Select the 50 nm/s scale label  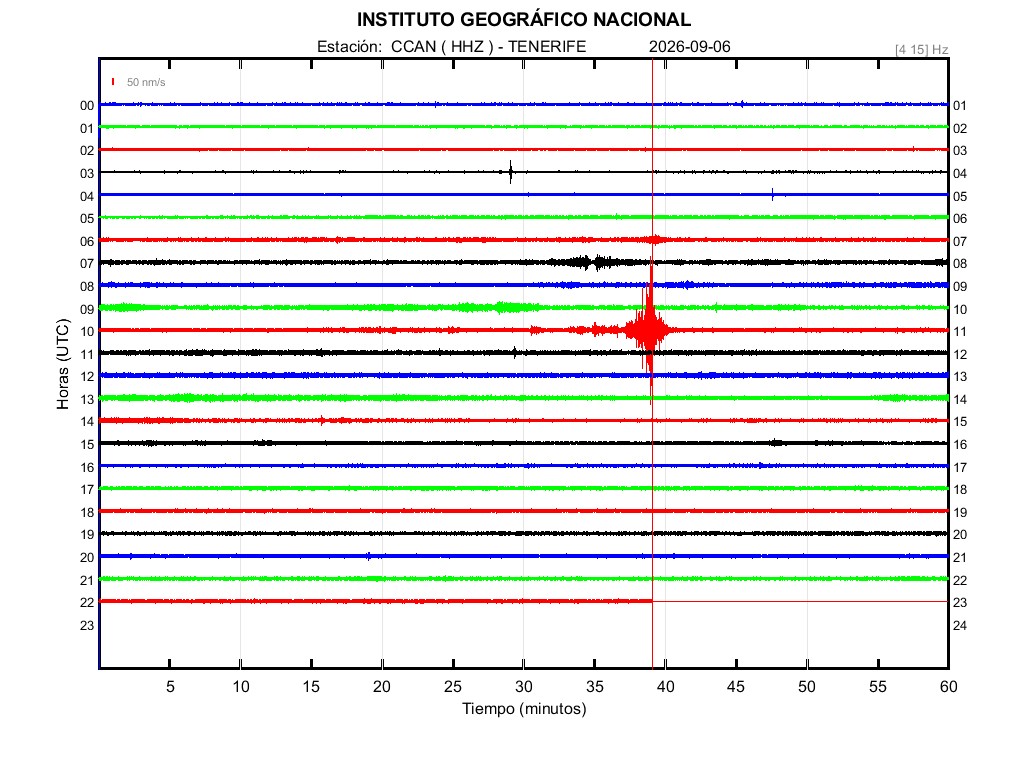(146, 82)
